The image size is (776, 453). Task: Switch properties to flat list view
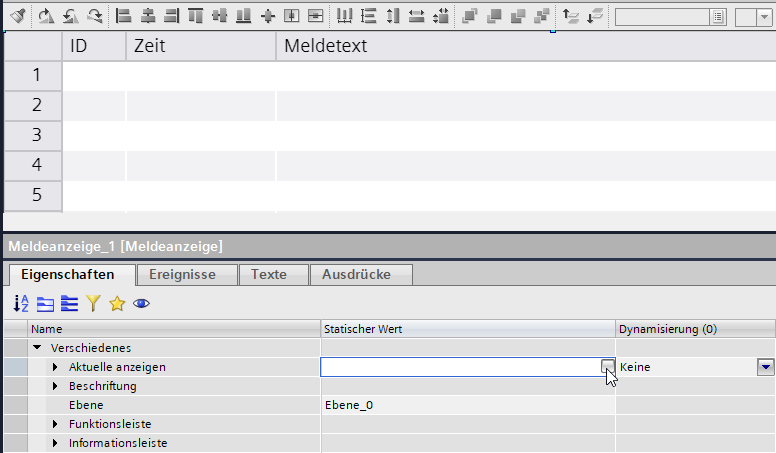point(69,303)
